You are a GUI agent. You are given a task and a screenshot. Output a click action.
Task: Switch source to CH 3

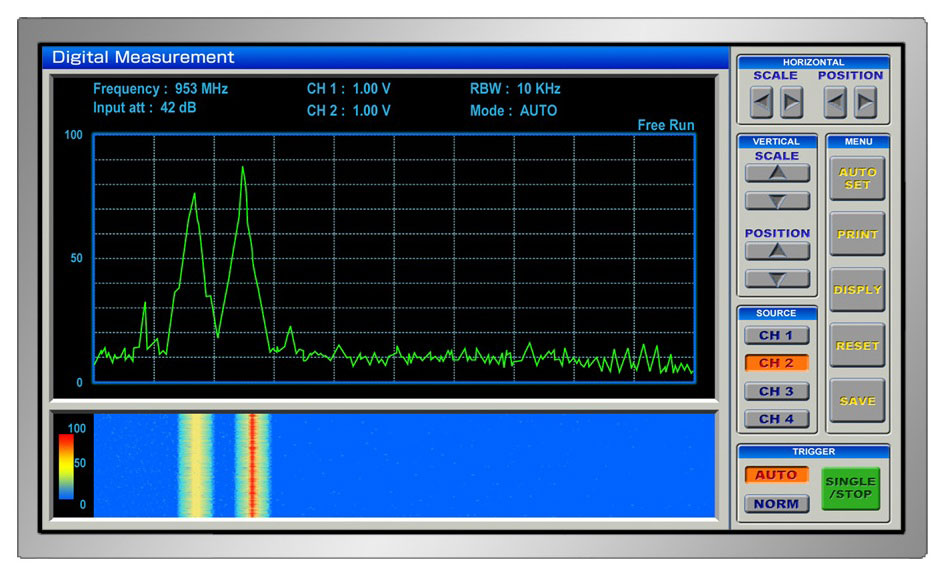pyautogui.click(x=776, y=391)
